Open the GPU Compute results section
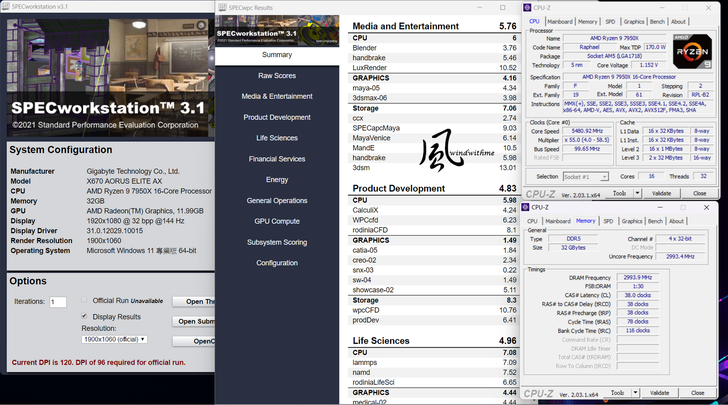 coord(277,221)
